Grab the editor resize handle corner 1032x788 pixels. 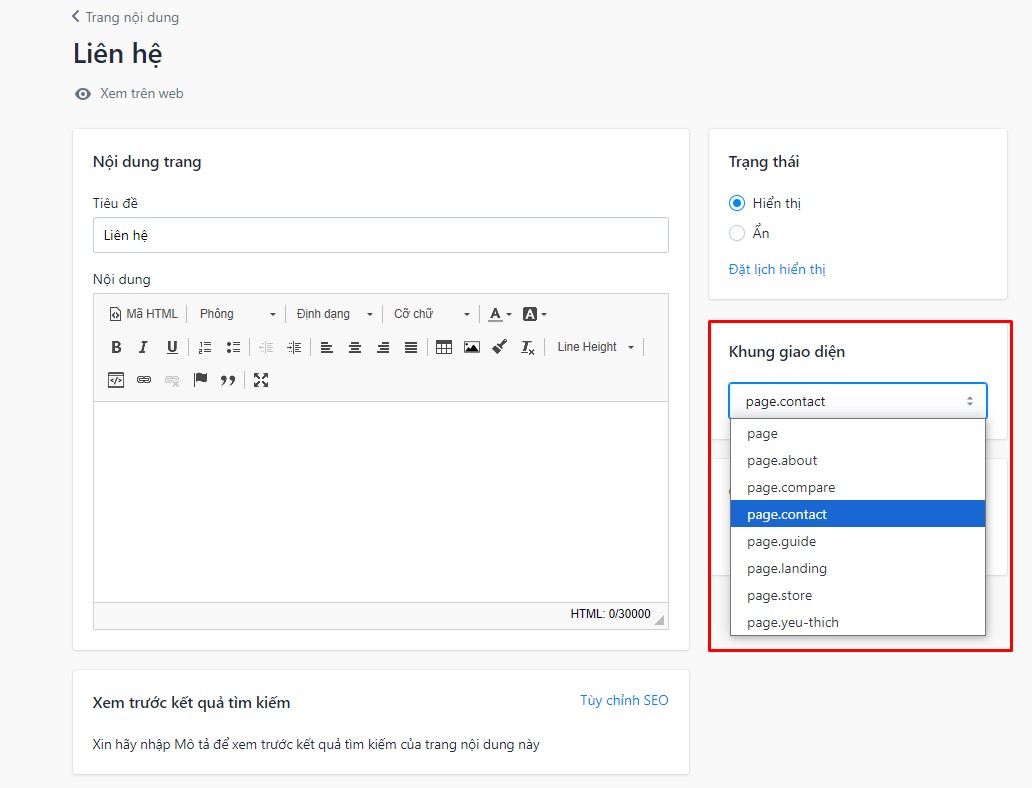pos(659,619)
